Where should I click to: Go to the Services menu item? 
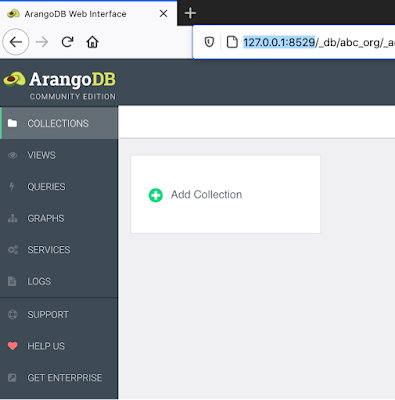click(x=59, y=250)
